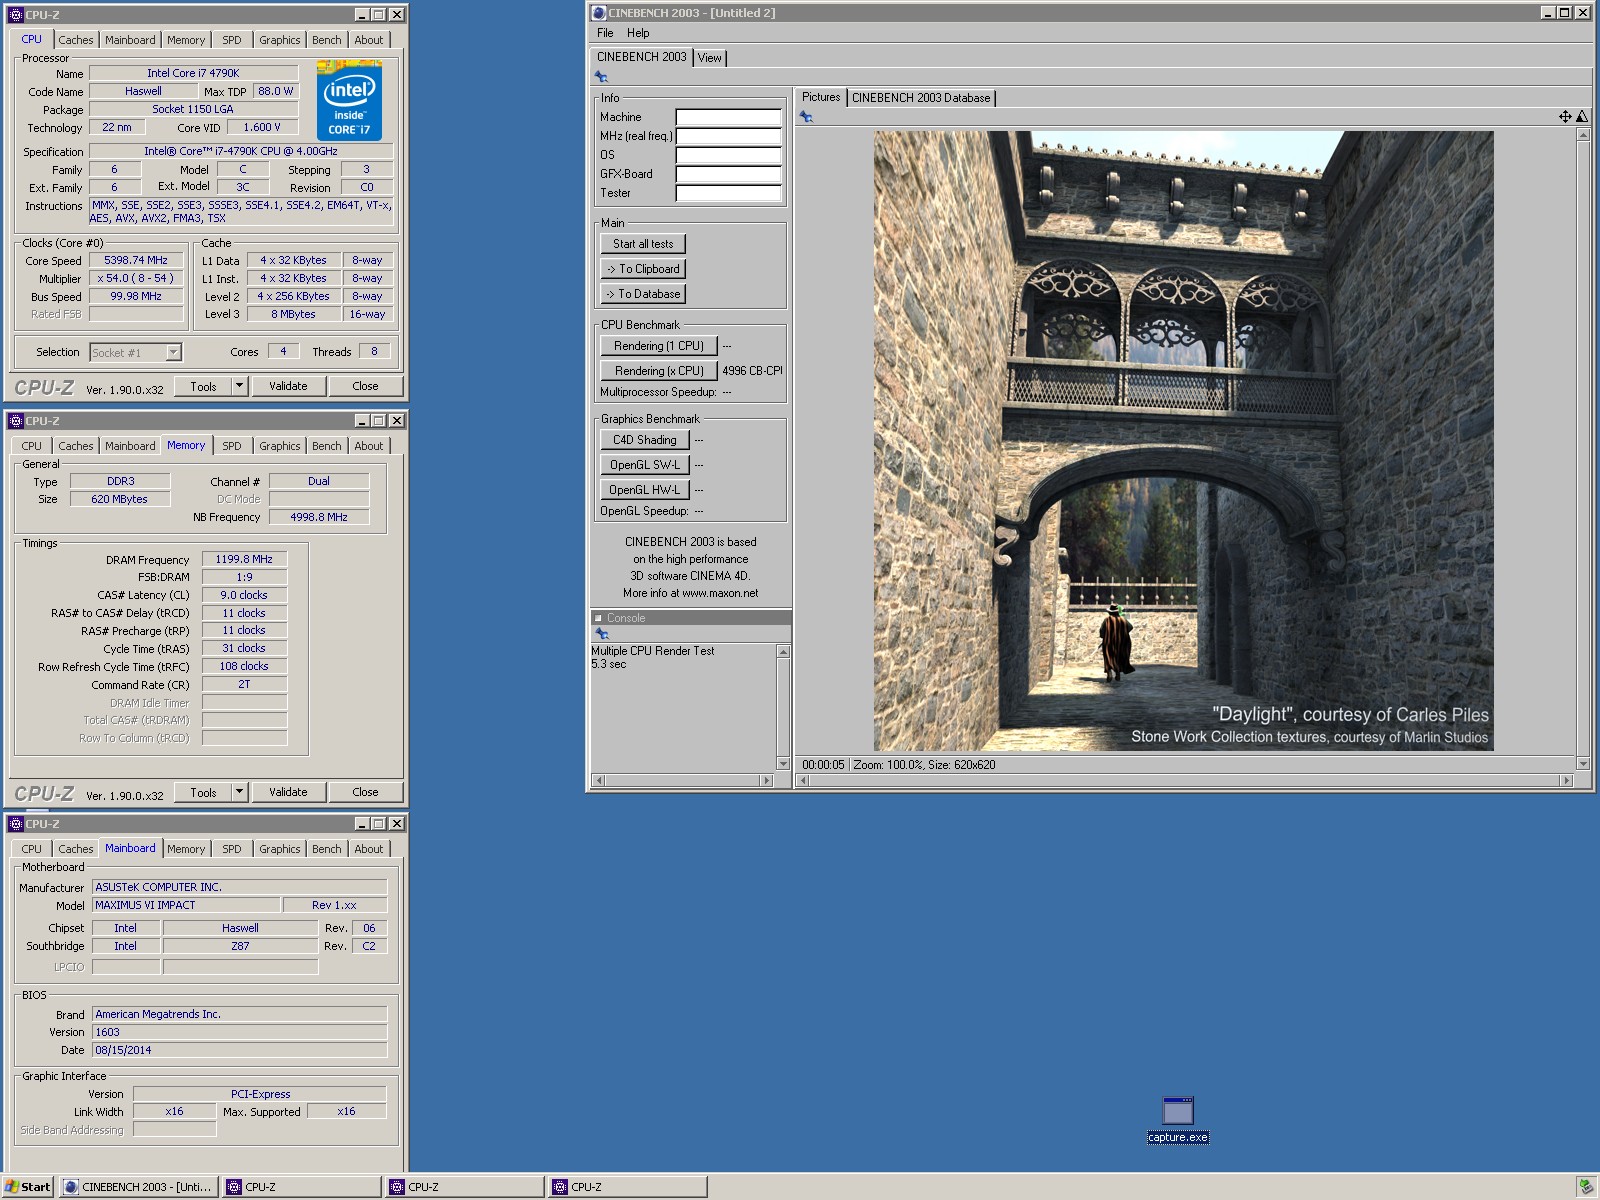Expand Tools dropdown arrow in top CPU-Z
Image resolution: width=1600 pixels, height=1200 pixels.
point(239,386)
